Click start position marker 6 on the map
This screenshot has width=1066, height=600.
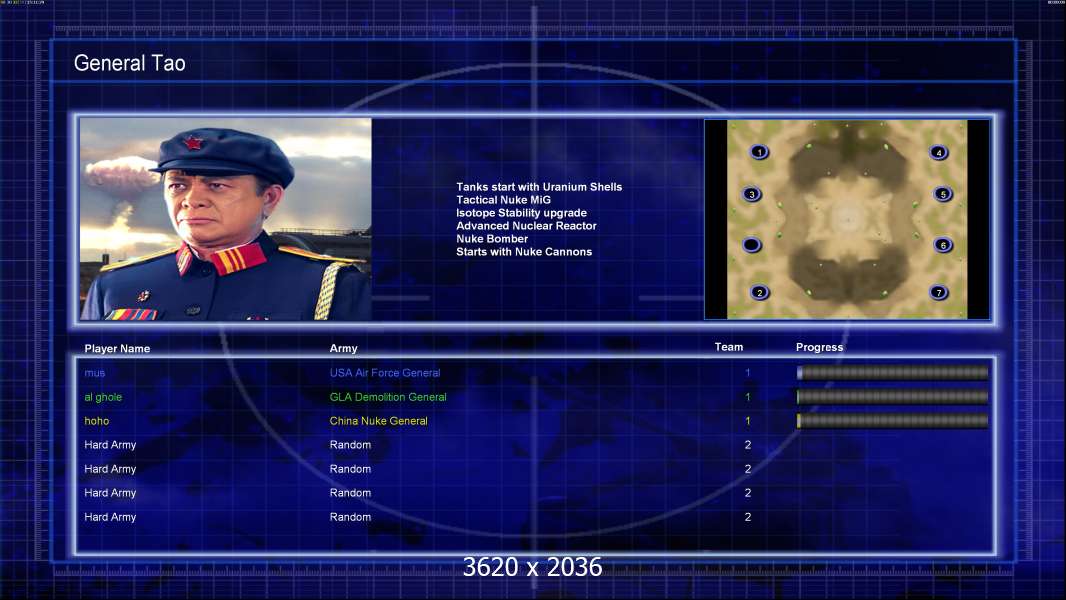[x=943, y=245]
